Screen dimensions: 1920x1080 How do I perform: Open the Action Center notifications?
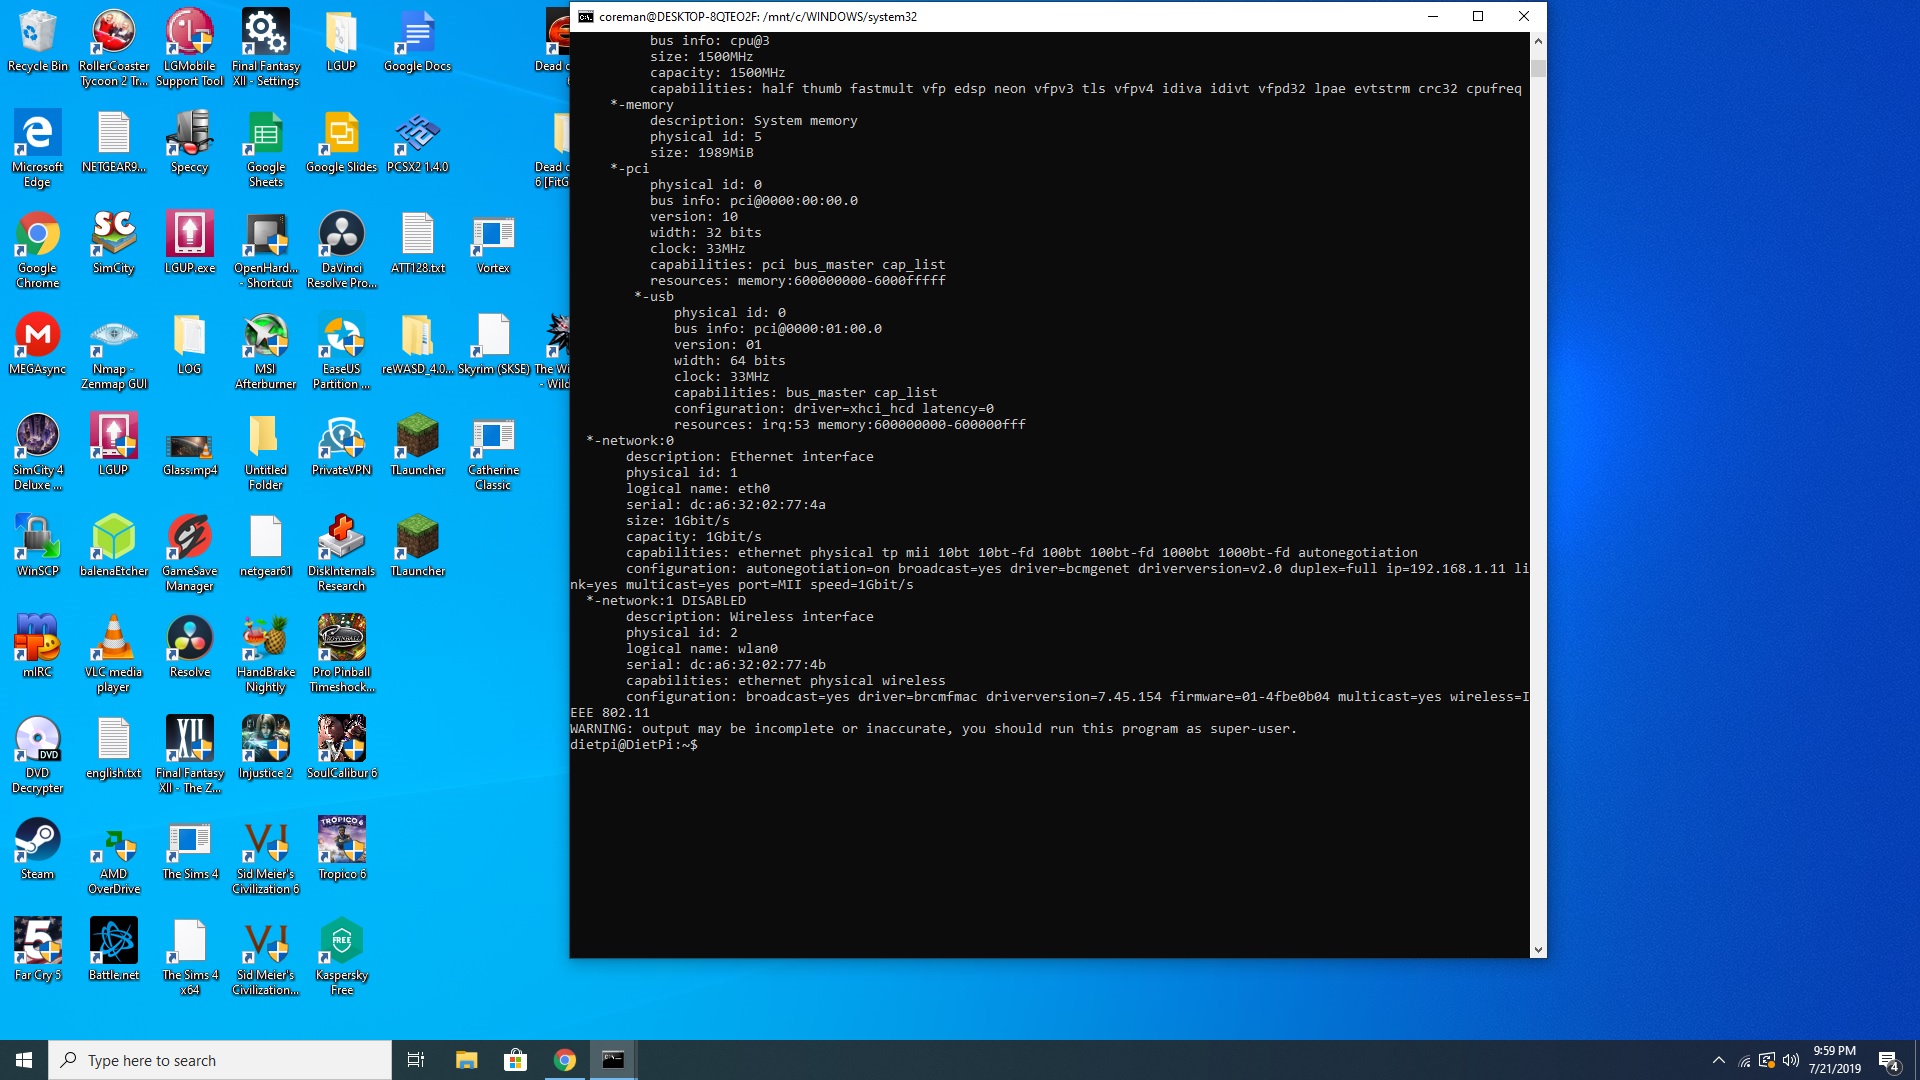[1888, 1060]
